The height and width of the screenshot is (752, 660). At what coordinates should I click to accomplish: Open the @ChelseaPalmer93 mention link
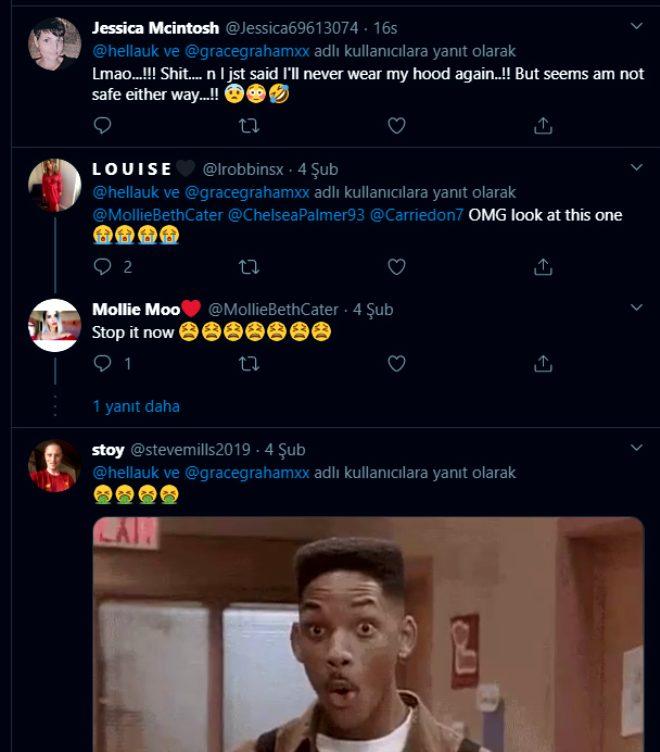click(x=296, y=215)
